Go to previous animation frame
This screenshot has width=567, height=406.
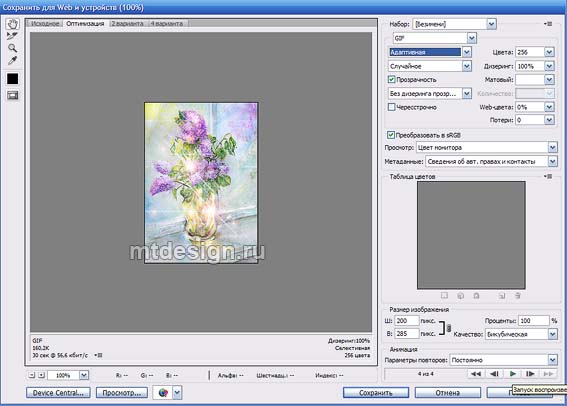(x=494, y=374)
